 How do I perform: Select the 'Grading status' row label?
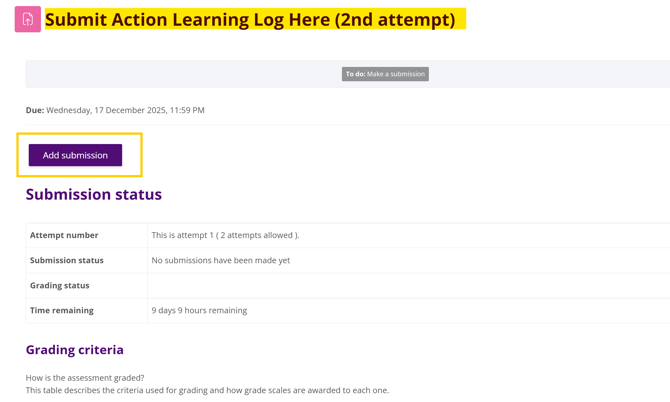coord(59,285)
